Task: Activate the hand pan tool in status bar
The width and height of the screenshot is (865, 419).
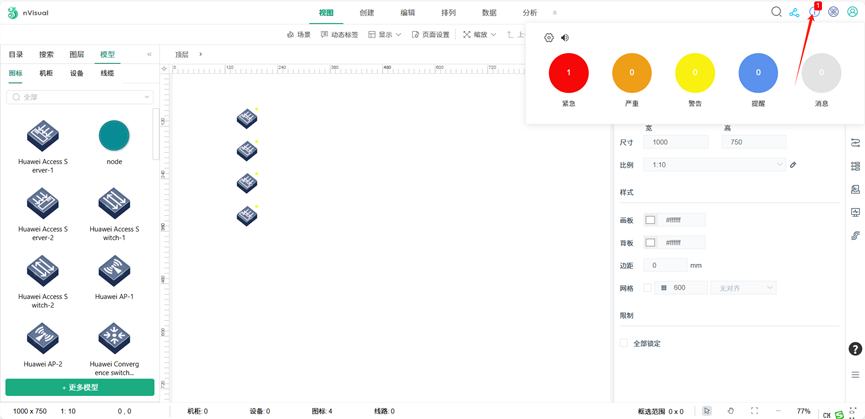Action: [731, 411]
